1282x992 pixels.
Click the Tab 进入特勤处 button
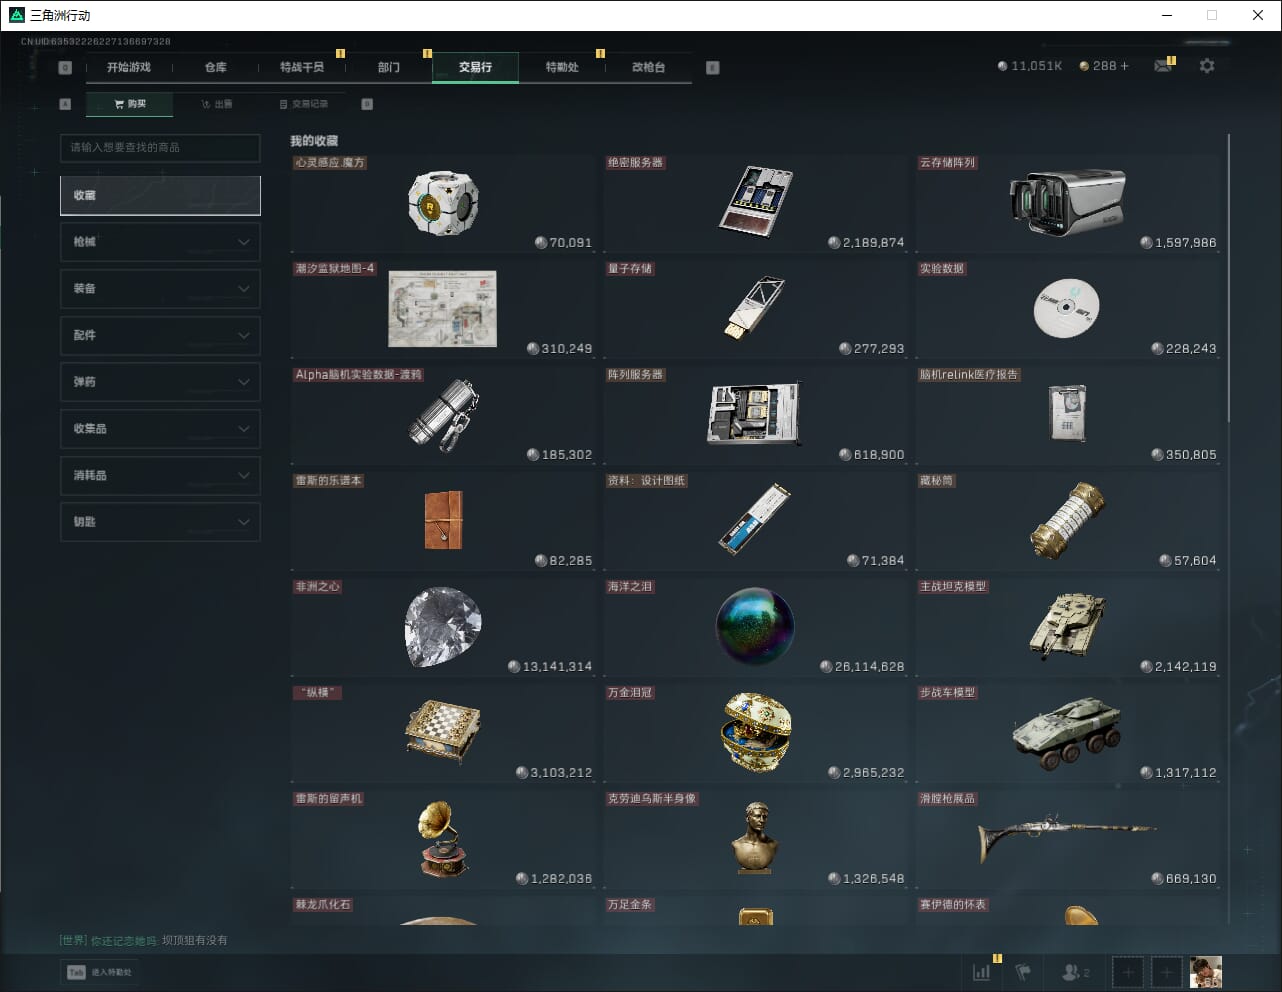click(x=100, y=972)
